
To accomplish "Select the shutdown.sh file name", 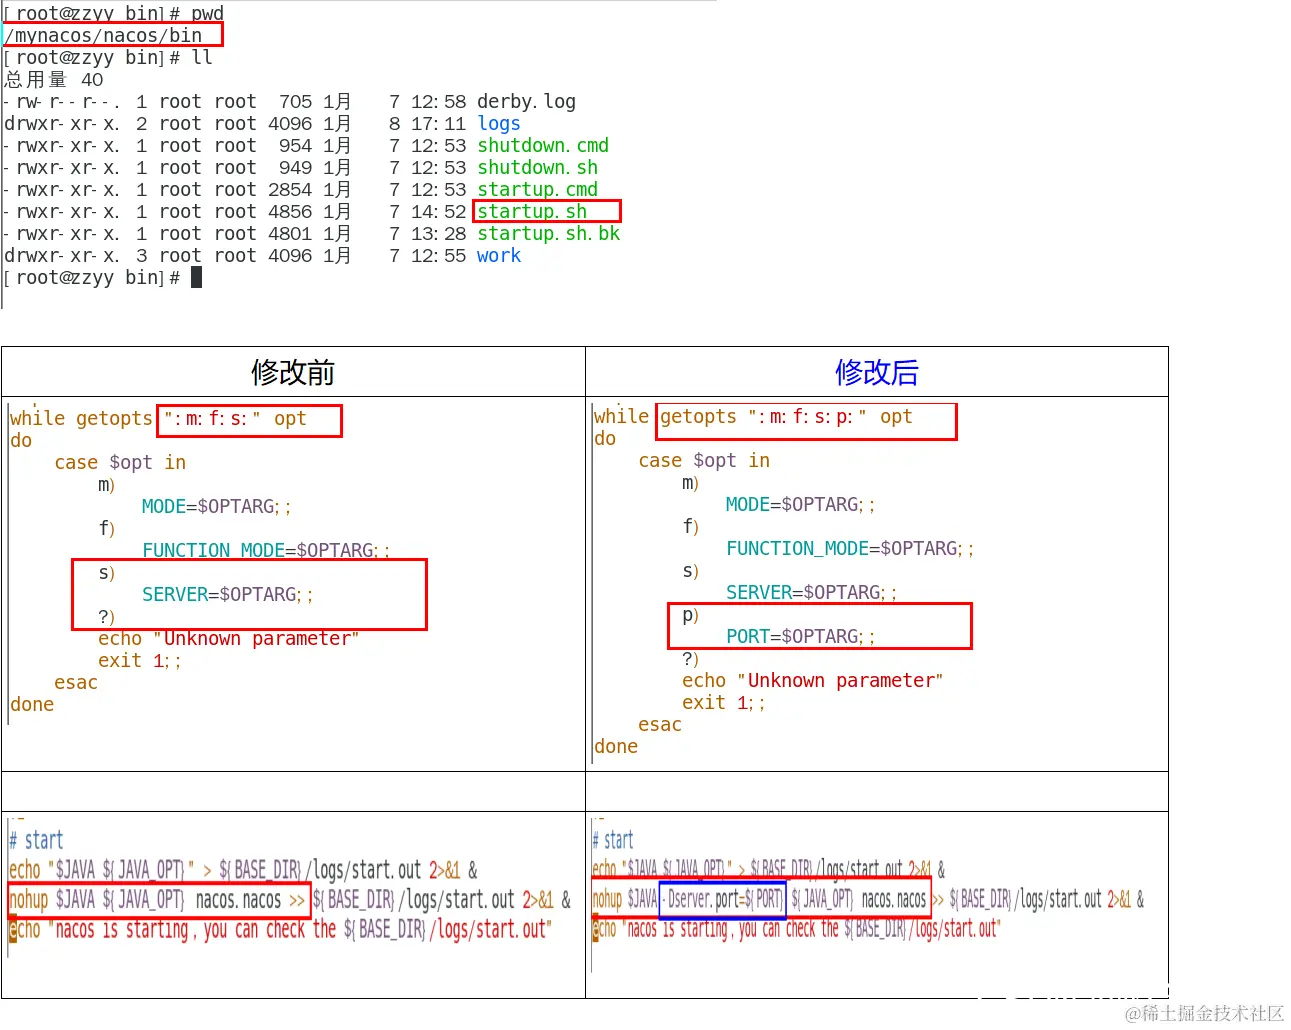I will [x=537, y=167].
